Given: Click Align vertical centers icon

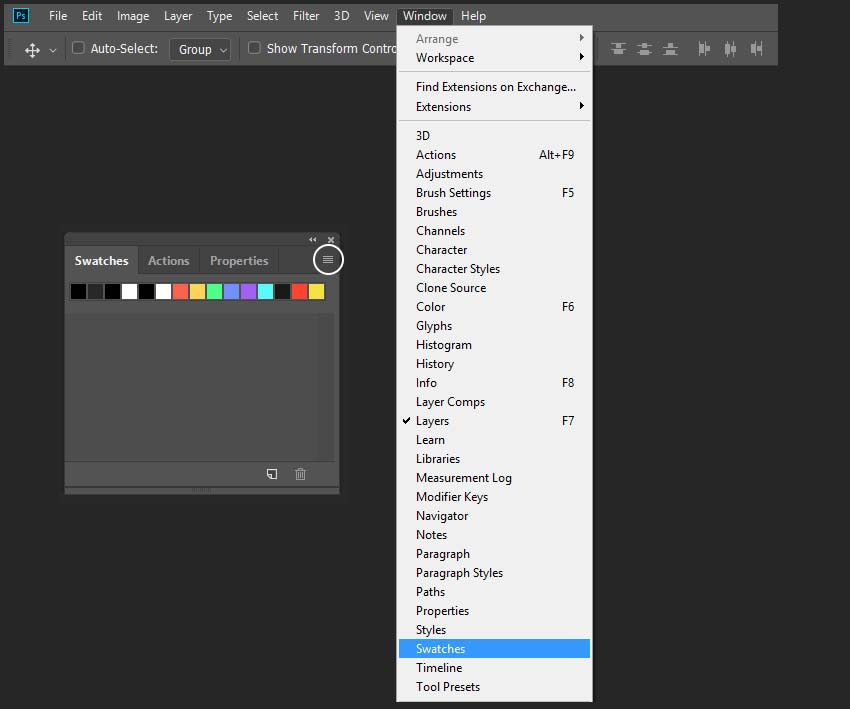Looking at the screenshot, I should pyautogui.click(x=644, y=49).
